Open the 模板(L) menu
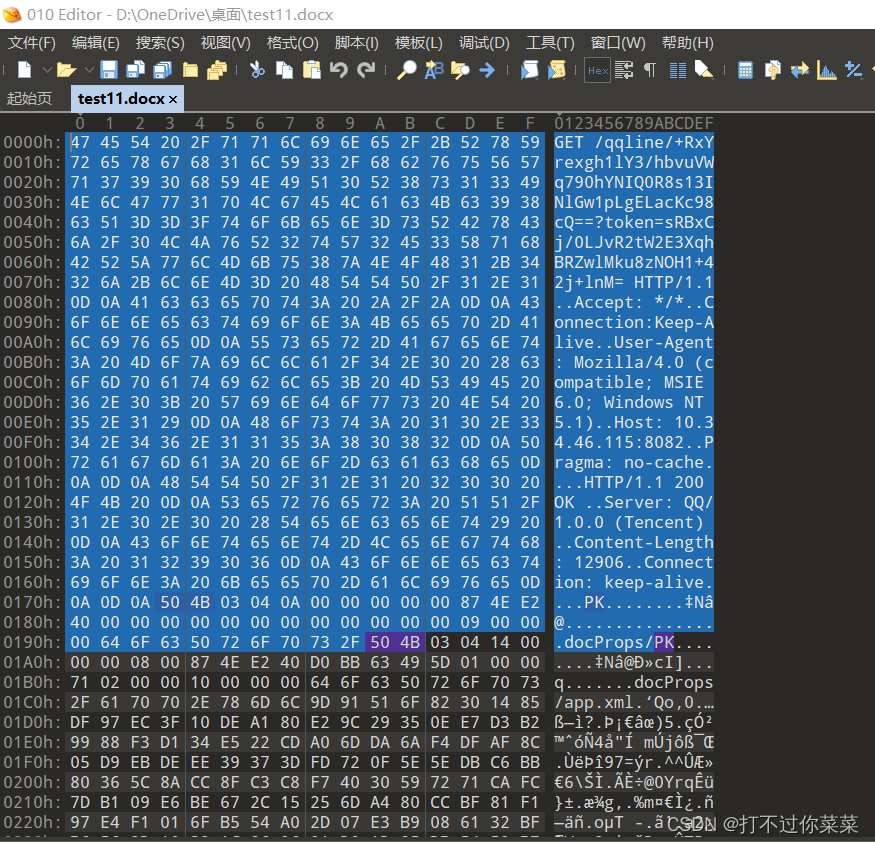The width and height of the screenshot is (875, 844). point(419,43)
